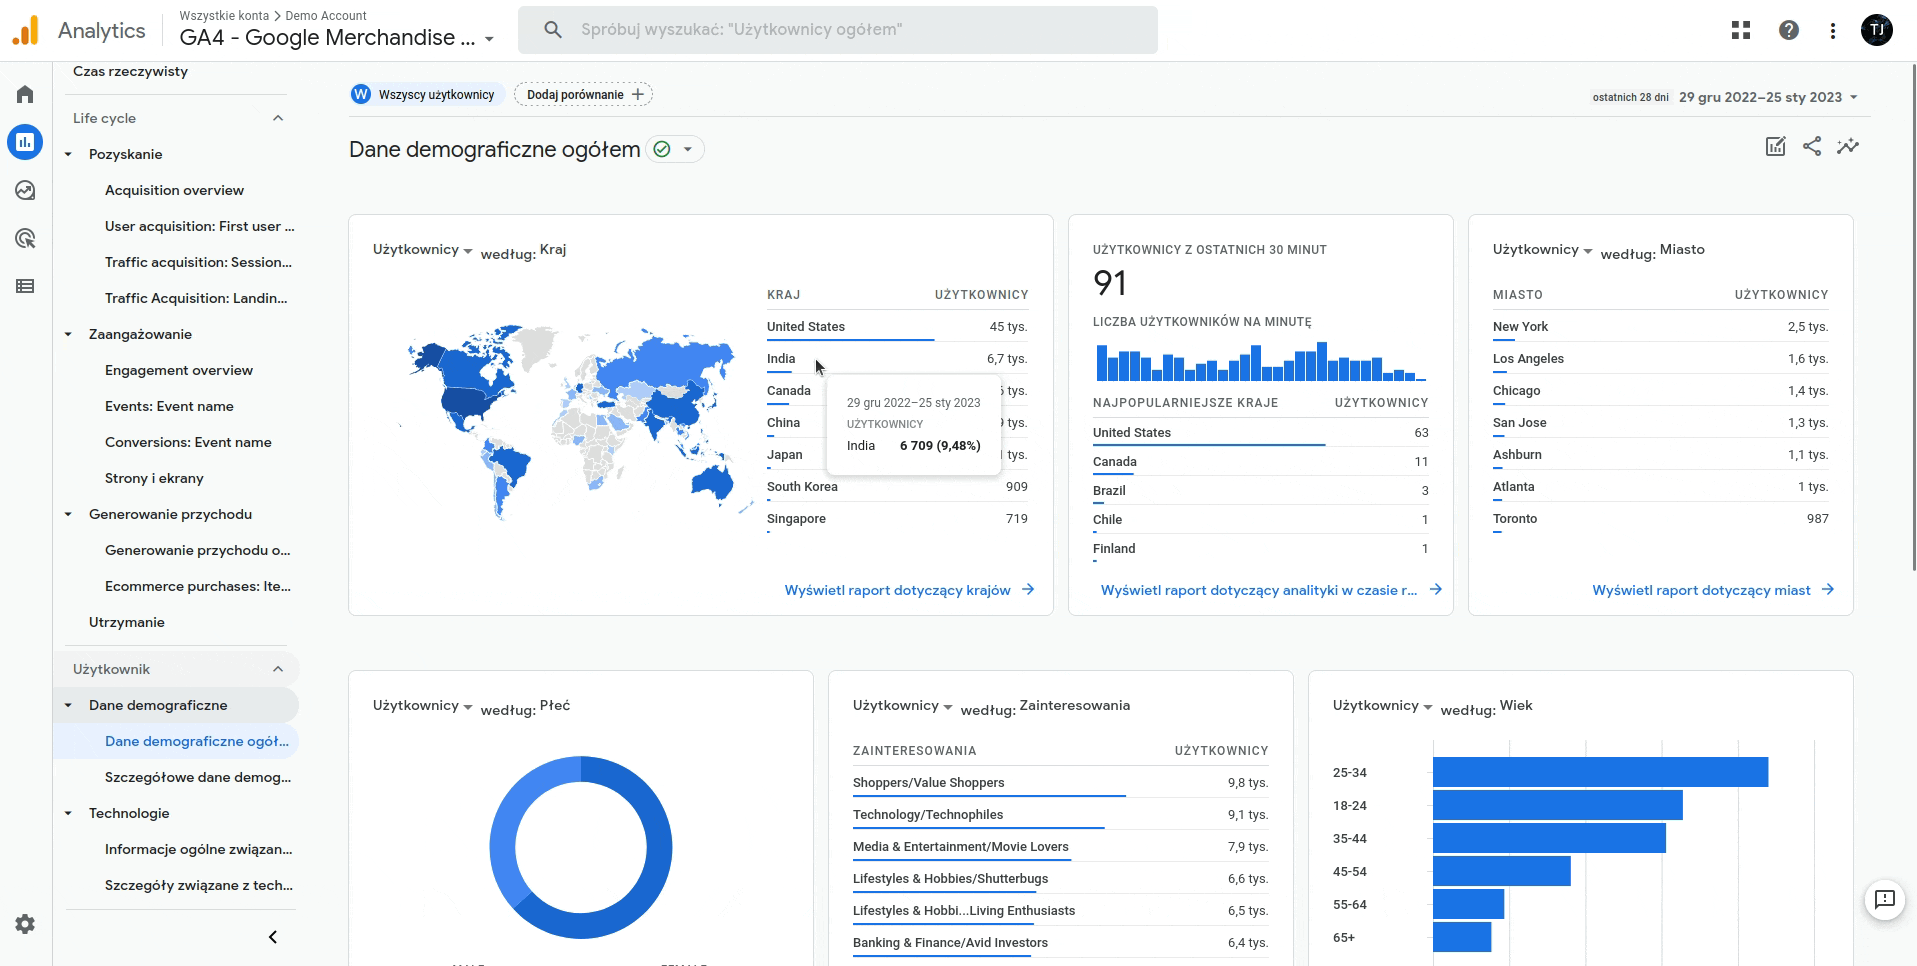This screenshot has width=1917, height=966.
Task: Collapse the Pozyskanie group
Action: tap(68, 154)
